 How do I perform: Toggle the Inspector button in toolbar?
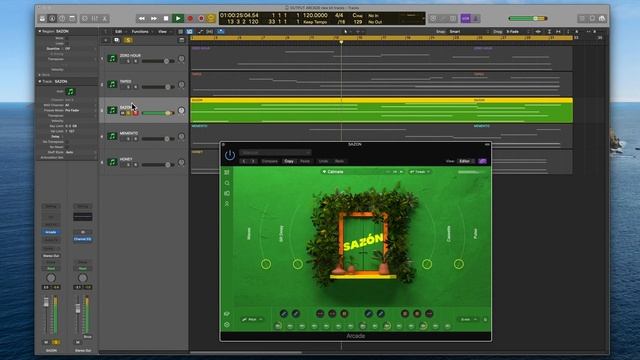click(x=52, y=18)
